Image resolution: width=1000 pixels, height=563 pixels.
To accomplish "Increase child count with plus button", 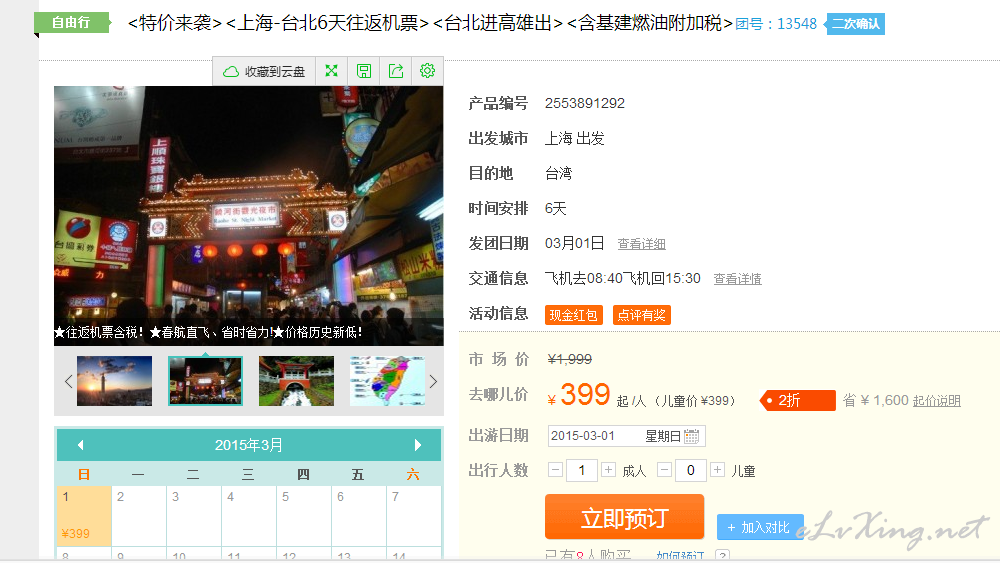I will point(717,471).
